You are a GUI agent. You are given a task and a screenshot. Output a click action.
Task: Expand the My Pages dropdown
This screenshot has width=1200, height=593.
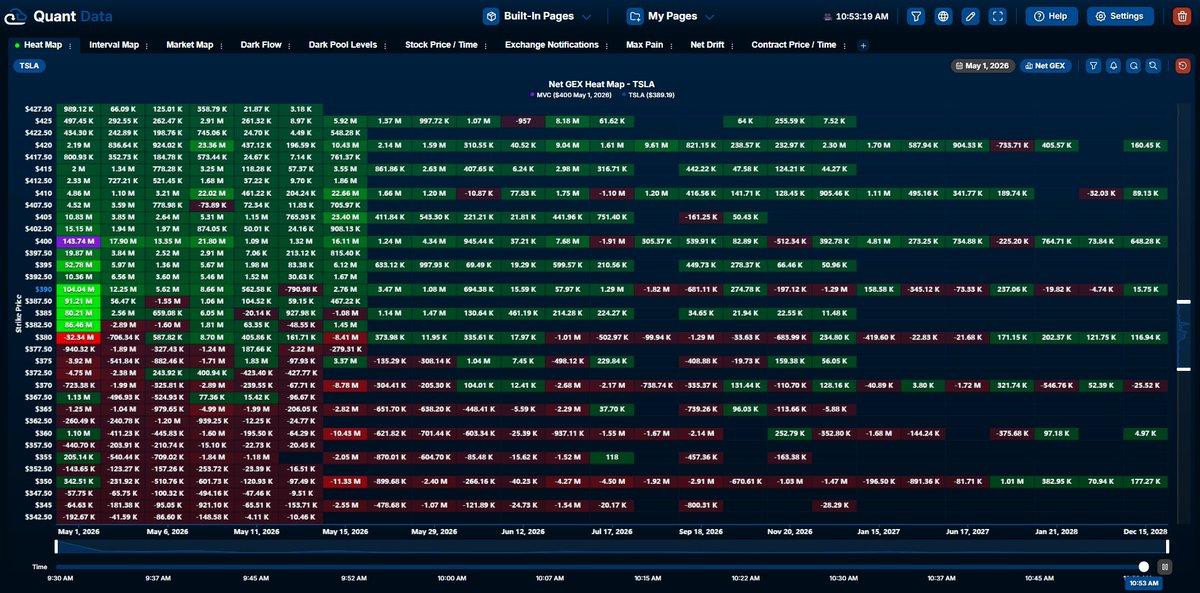pos(670,16)
